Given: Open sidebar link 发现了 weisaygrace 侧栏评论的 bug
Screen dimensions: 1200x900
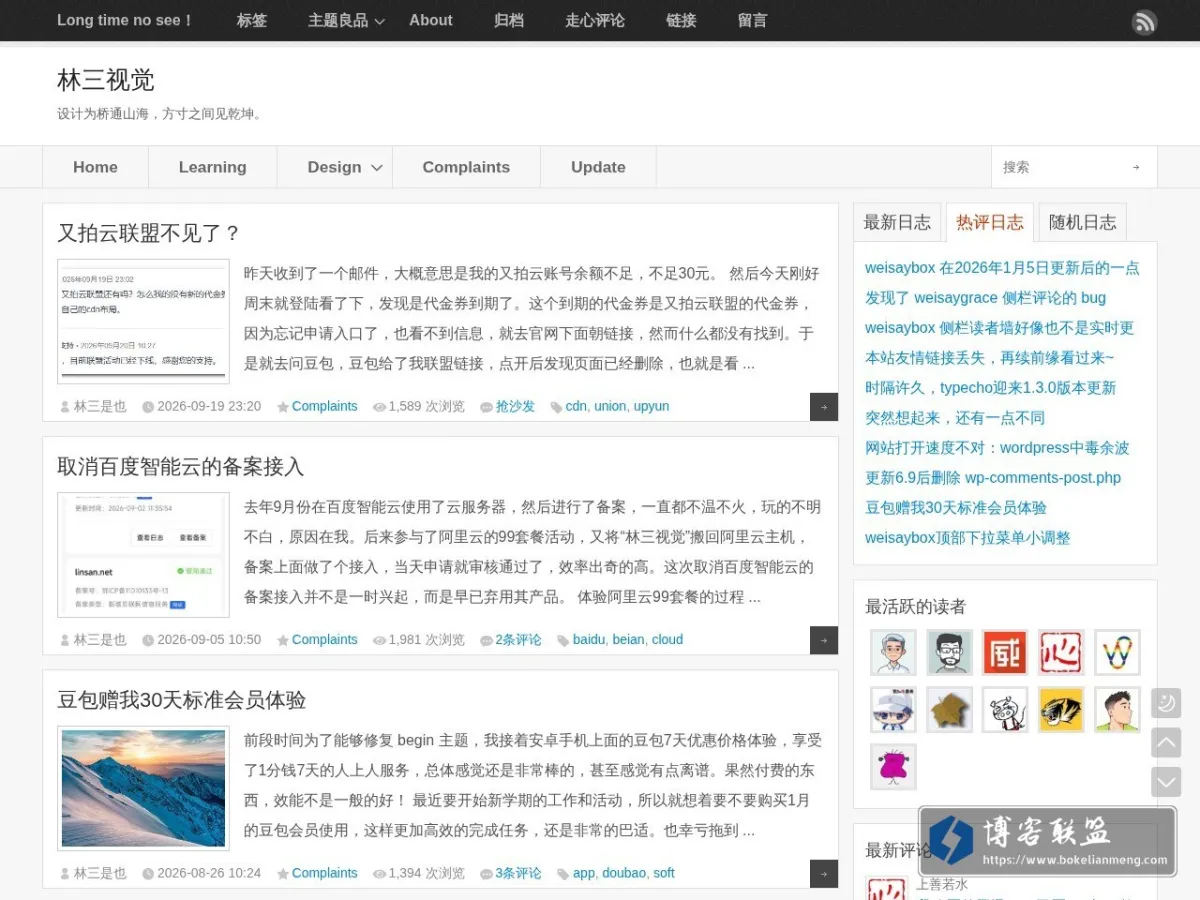Looking at the screenshot, I should point(985,297).
